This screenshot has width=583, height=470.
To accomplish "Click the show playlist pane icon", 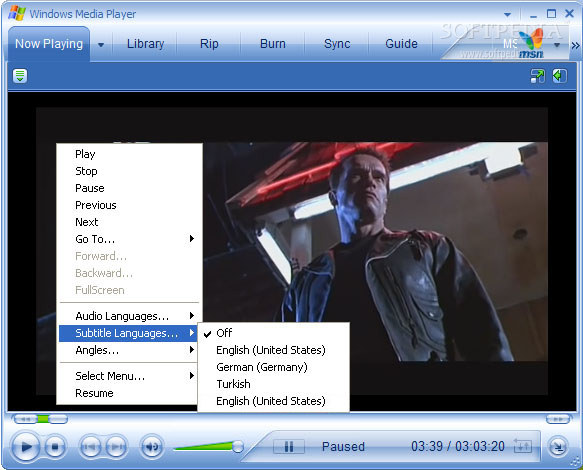I will click(x=560, y=76).
